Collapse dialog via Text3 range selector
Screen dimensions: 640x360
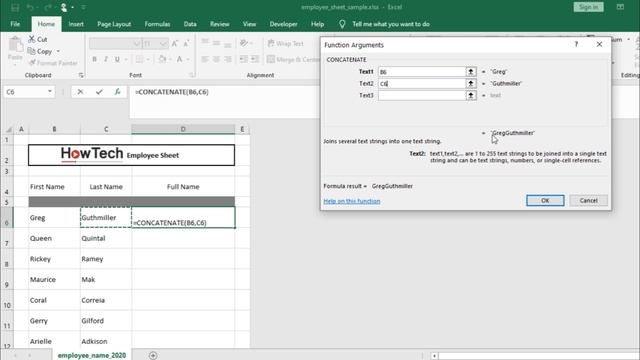coord(471,95)
